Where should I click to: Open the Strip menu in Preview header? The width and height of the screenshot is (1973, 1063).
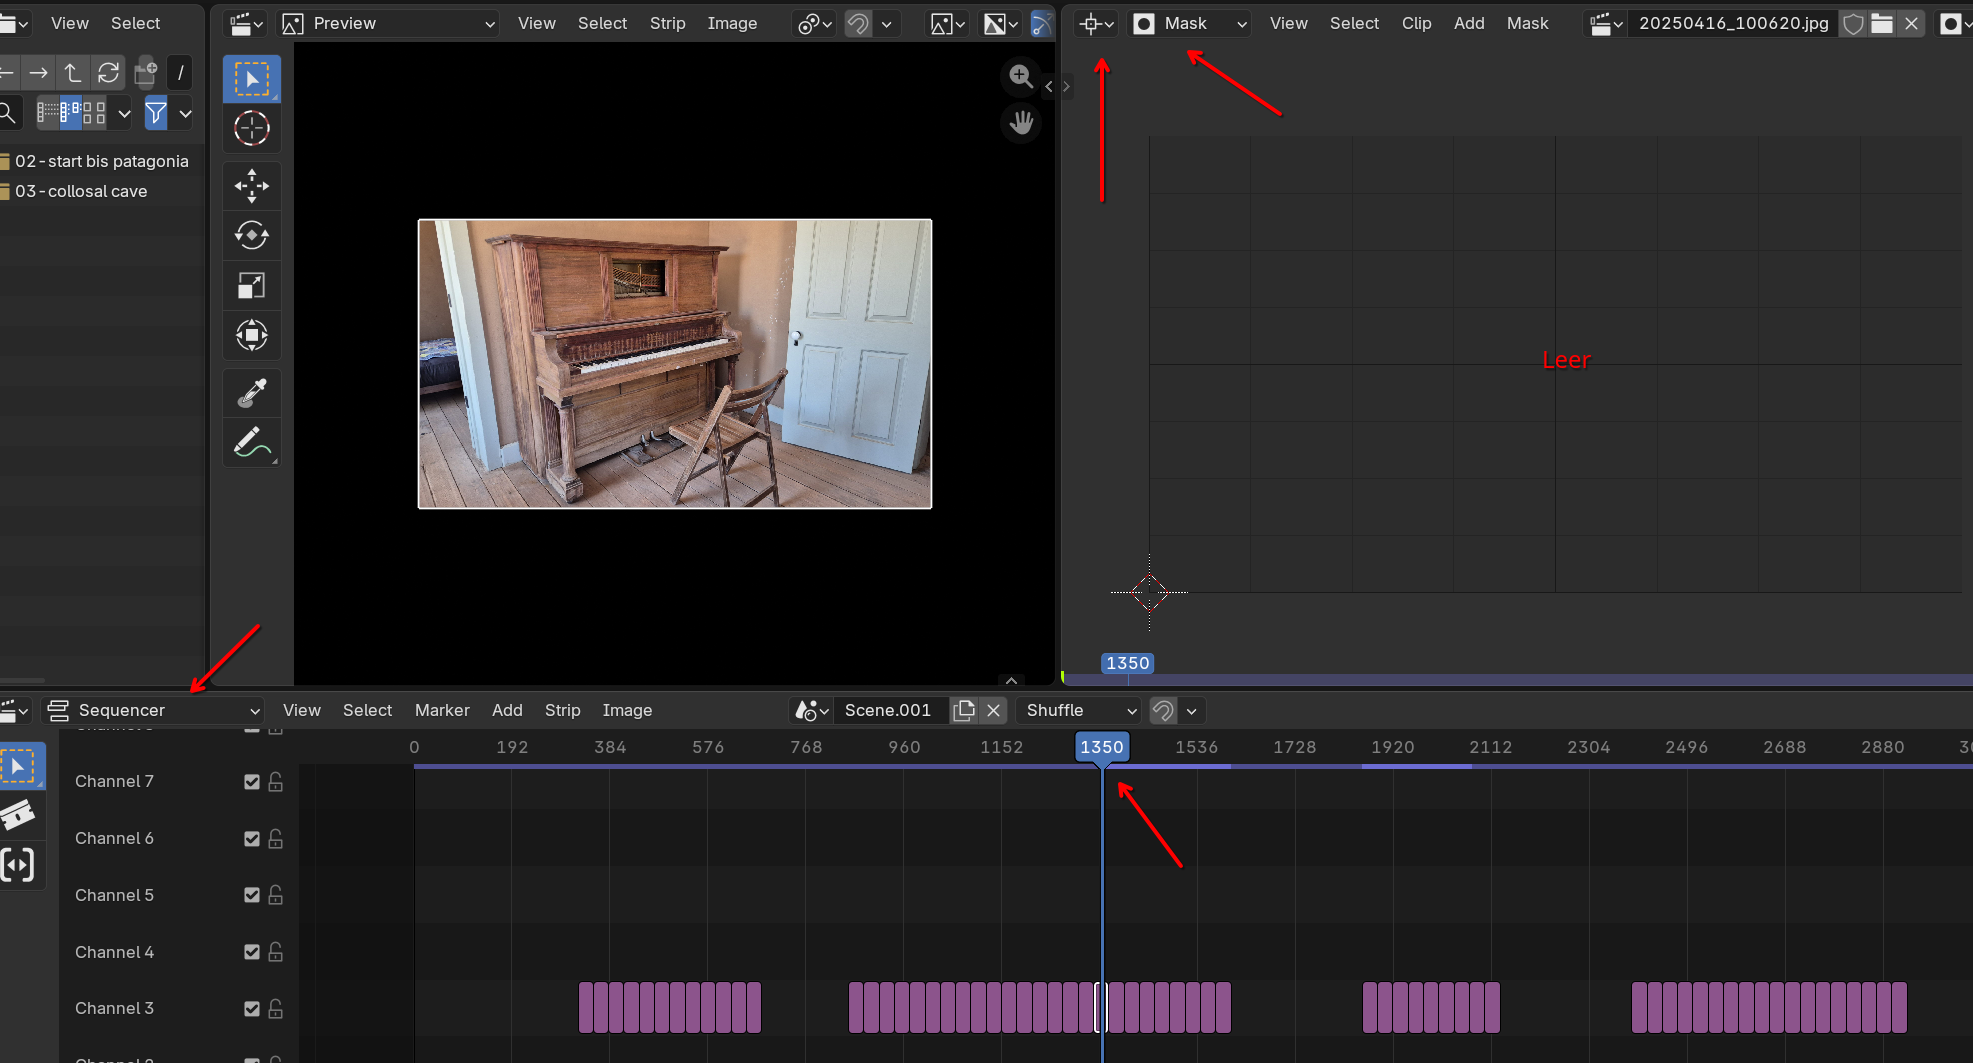[x=667, y=23]
